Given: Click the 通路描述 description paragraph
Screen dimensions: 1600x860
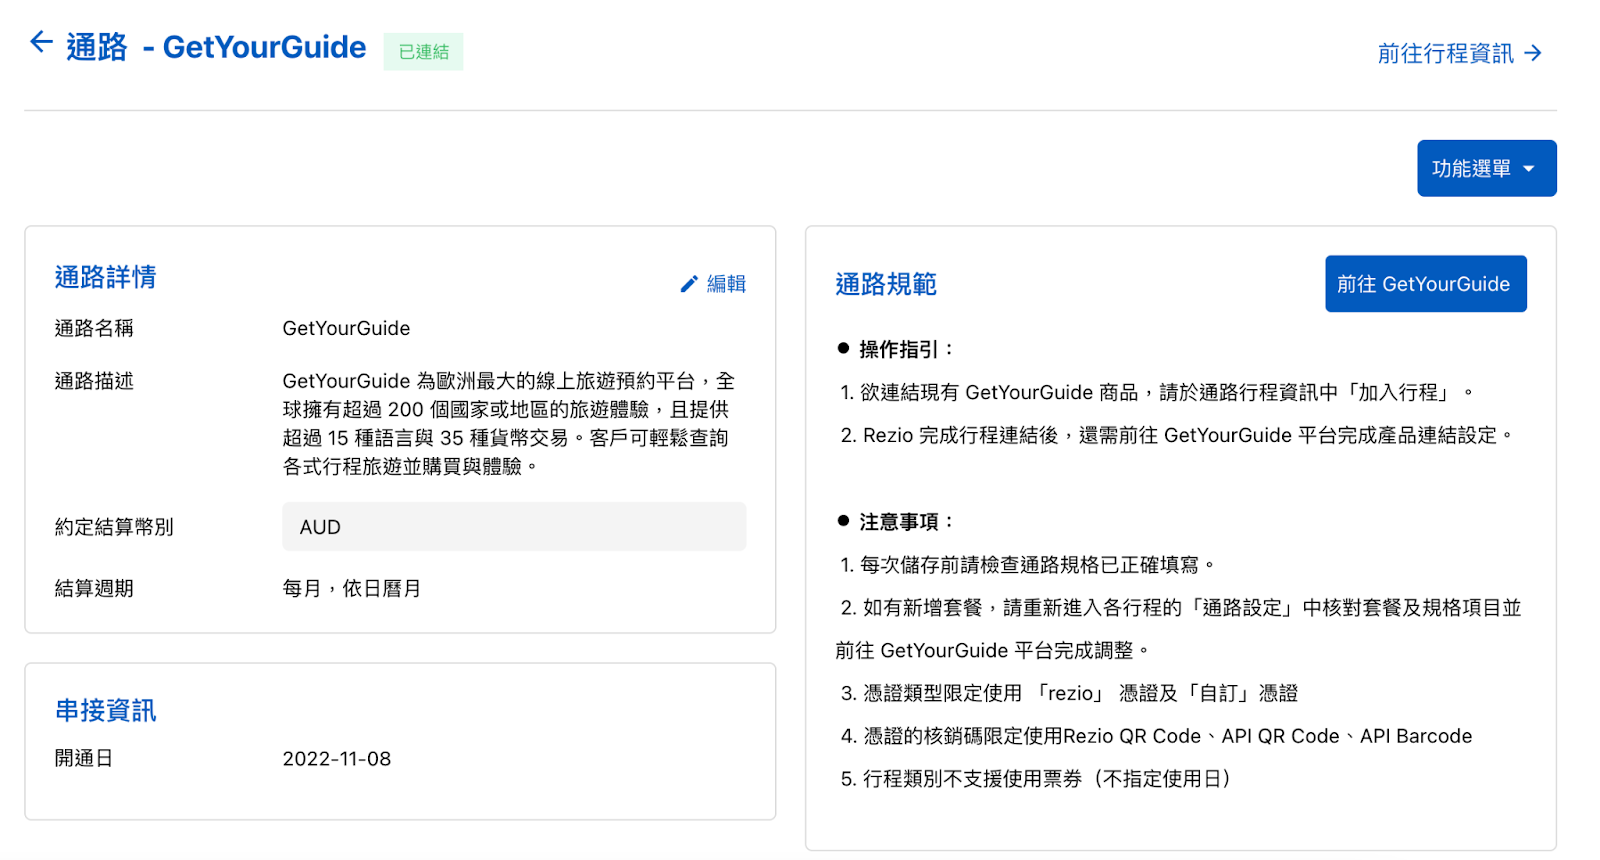Looking at the screenshot, I should [x=508, y=424].
